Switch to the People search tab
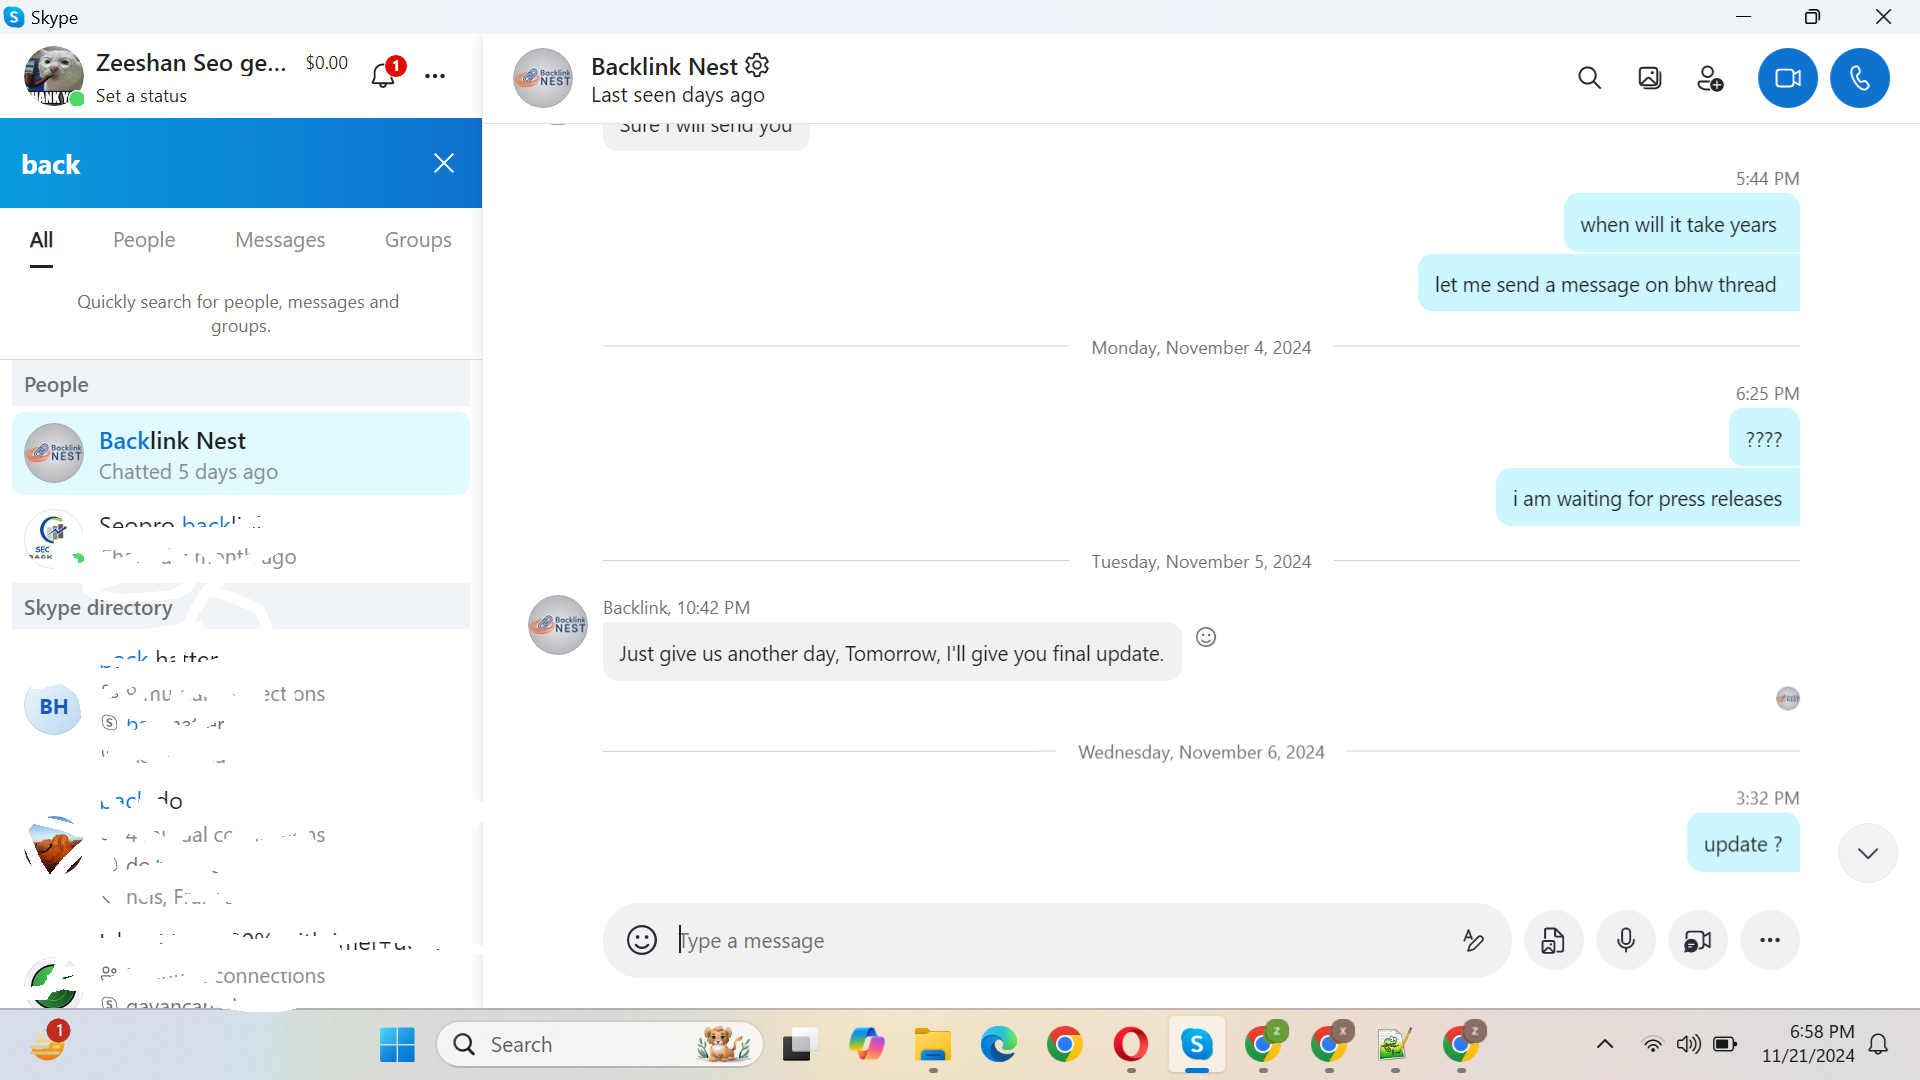The height and width of the screenshot is (1080, 1920). pos(144,240)
